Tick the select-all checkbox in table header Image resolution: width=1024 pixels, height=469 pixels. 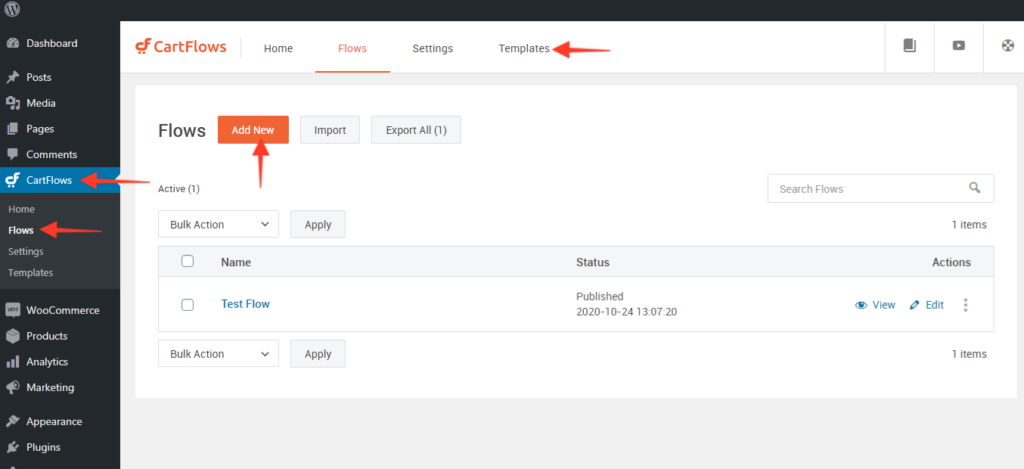click(x=187, y=262)
